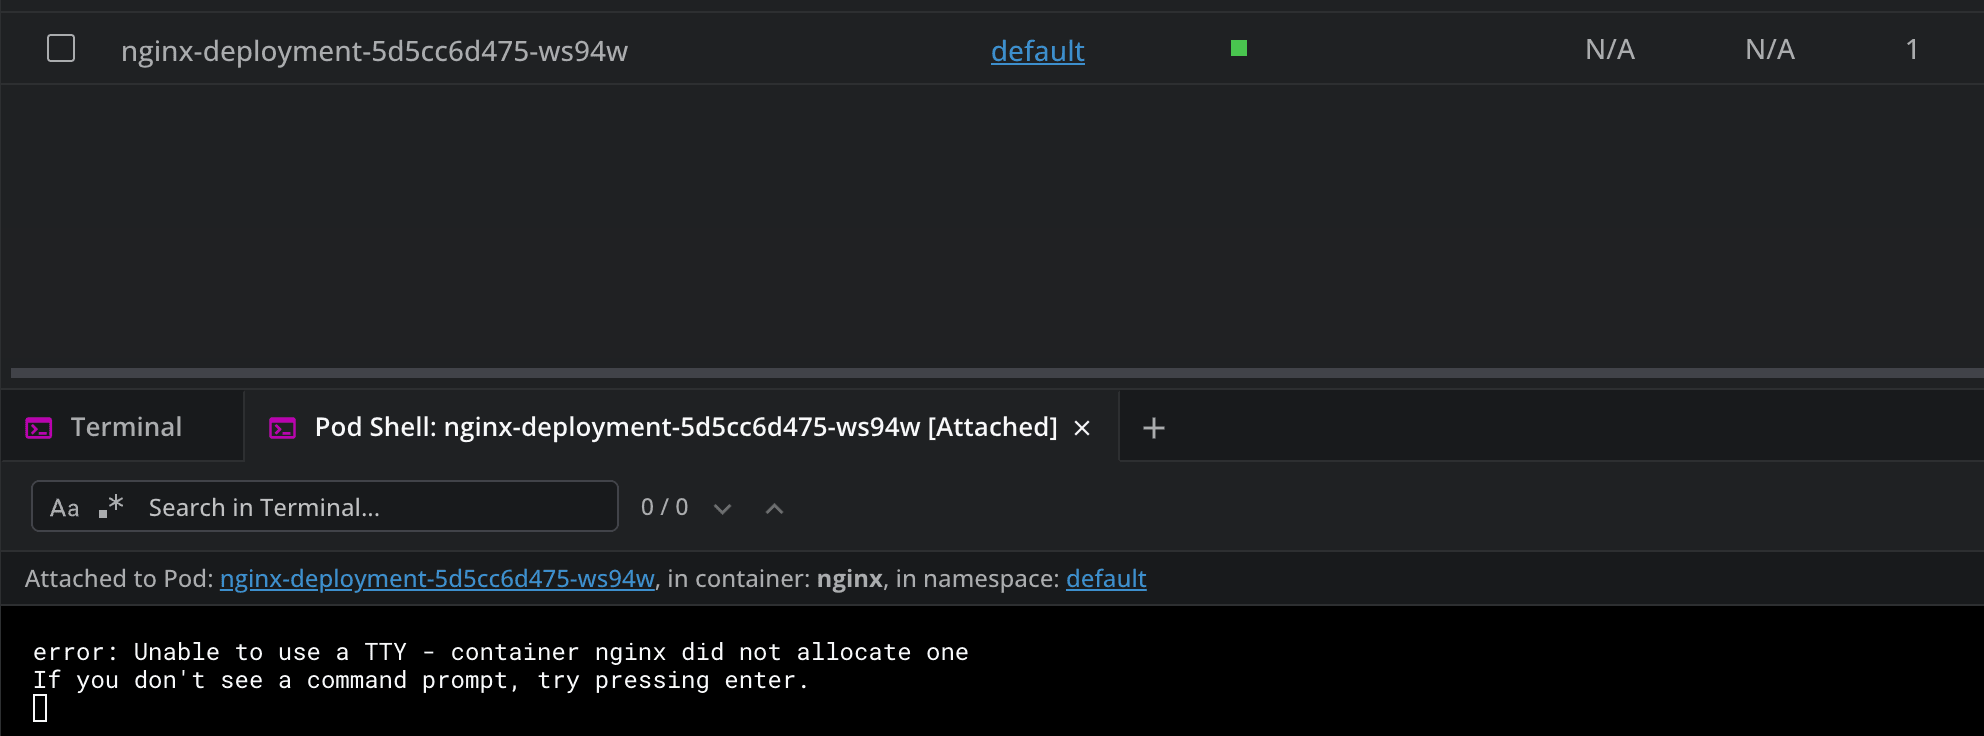Click the horizontal scrollbar under the pod table
This screenshot has height=736, width=1984.
996,373
